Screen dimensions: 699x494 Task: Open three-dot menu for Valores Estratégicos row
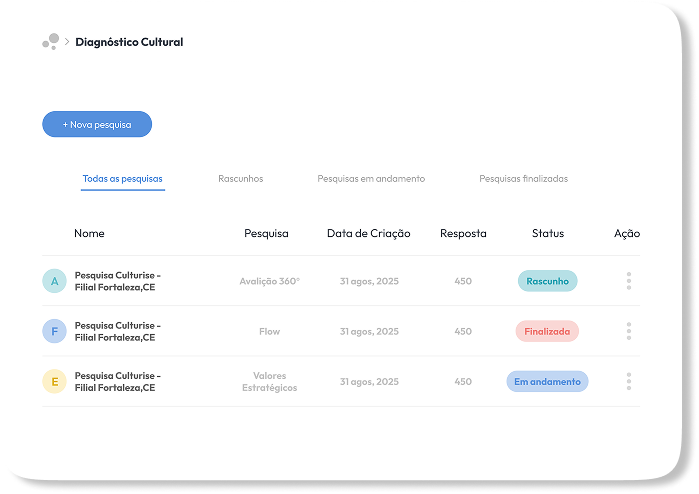tap(628, 381)
